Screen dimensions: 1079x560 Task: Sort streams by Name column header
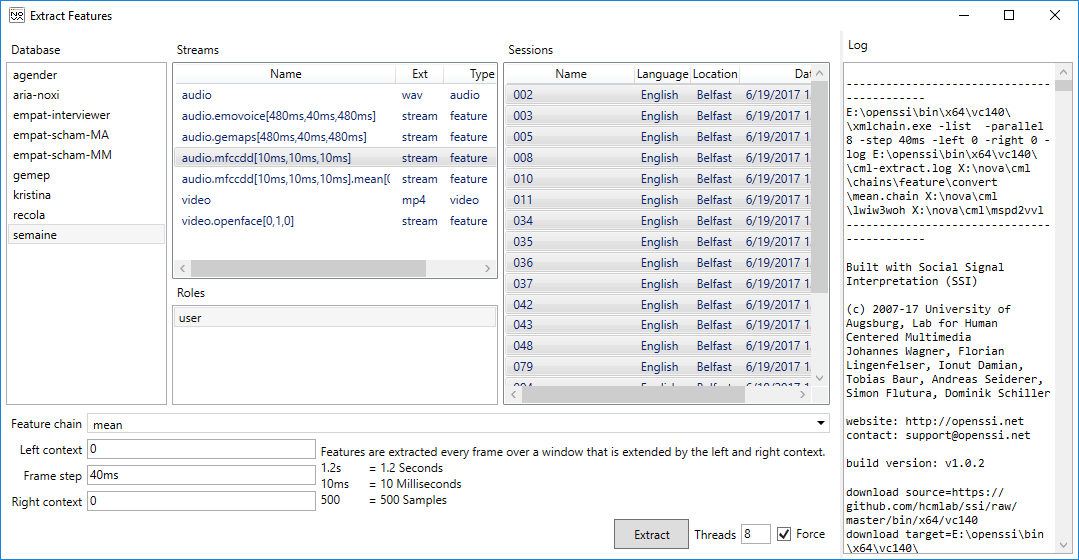tap(285, 74)
